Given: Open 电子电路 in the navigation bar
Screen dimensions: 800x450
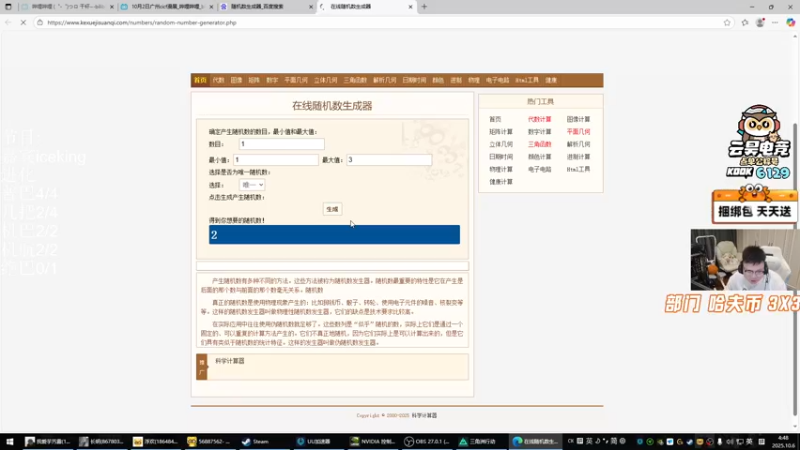Looking at the screenshot, I should tap(497, 80).
